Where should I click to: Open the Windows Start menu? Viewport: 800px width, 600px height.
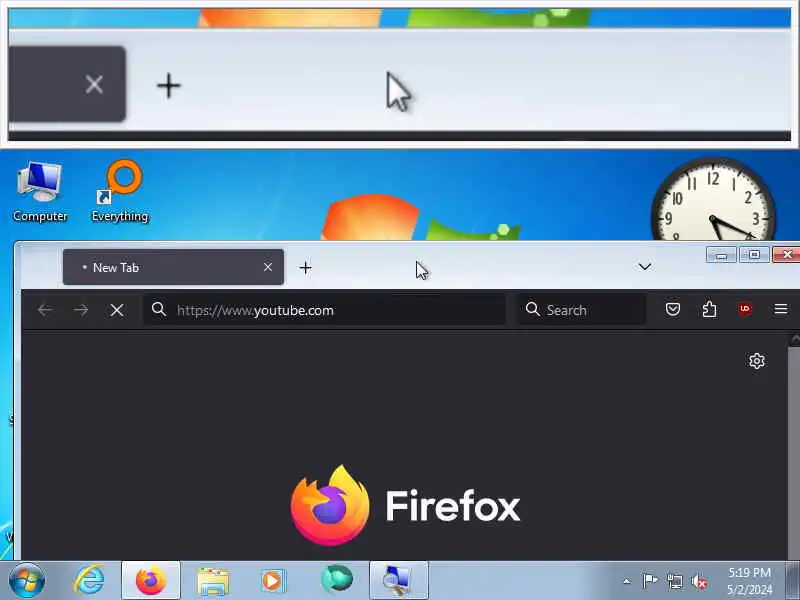pyautogui.click(x=26, y=581)
